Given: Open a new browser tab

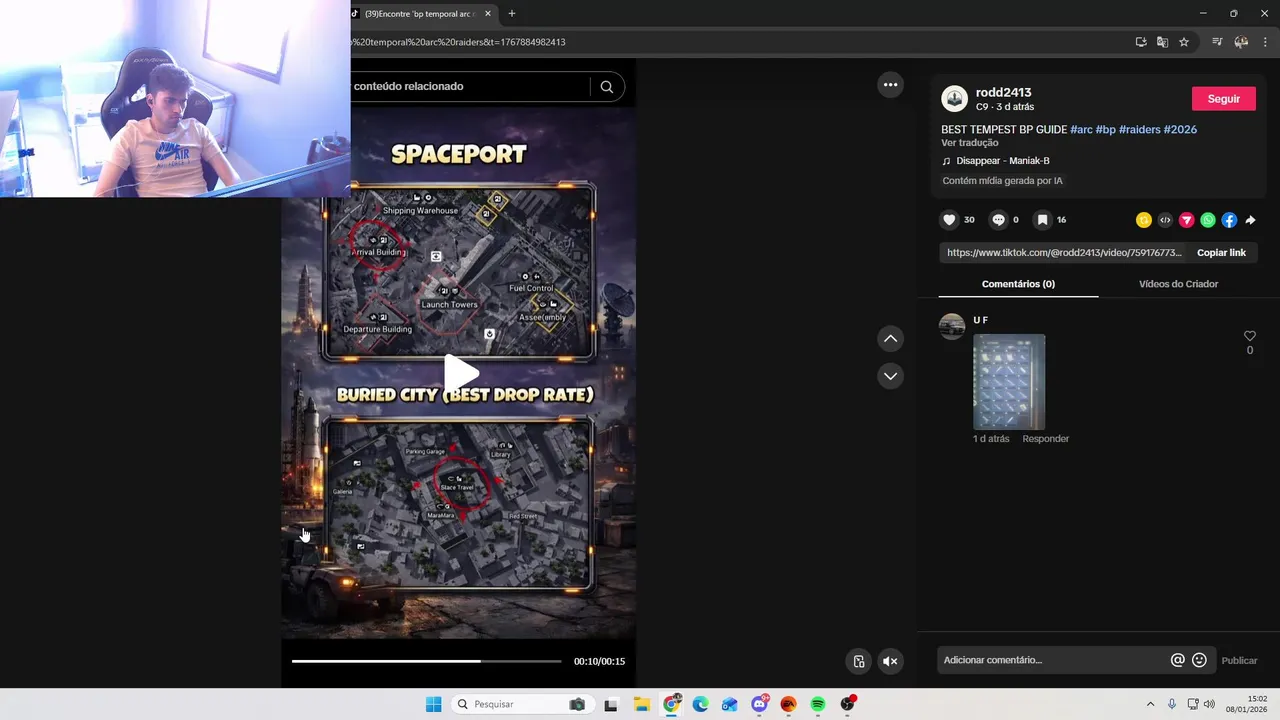Looking at the screenshot, I should click(512, 14).
